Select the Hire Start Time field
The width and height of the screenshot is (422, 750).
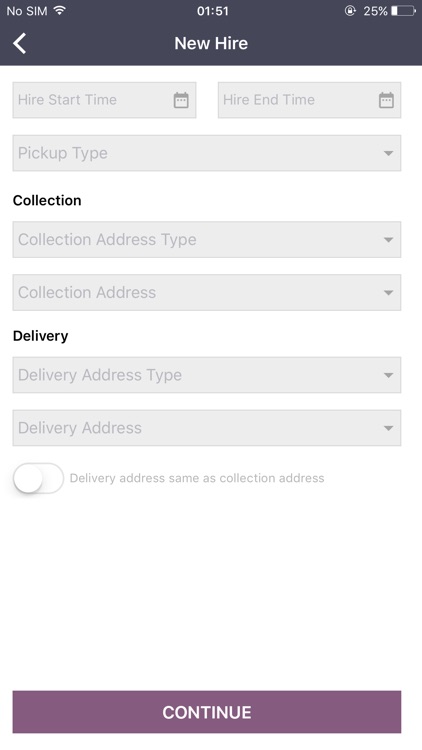click(104, 100)
